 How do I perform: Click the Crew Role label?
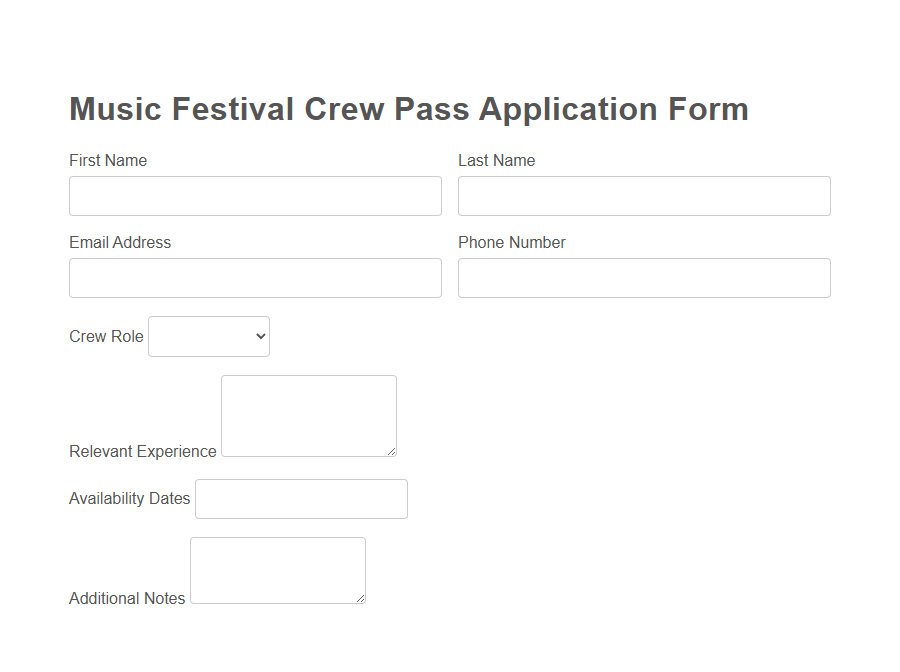[105, 336]
